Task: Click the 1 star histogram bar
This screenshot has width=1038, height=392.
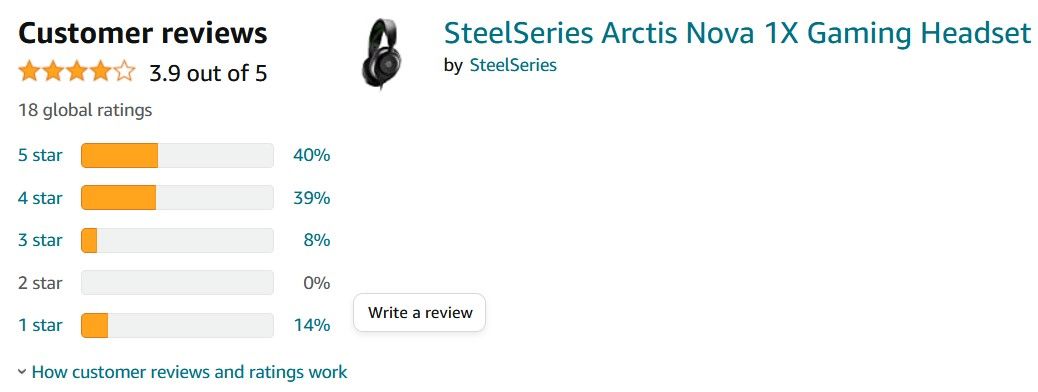Action: (x=177, y=325)
